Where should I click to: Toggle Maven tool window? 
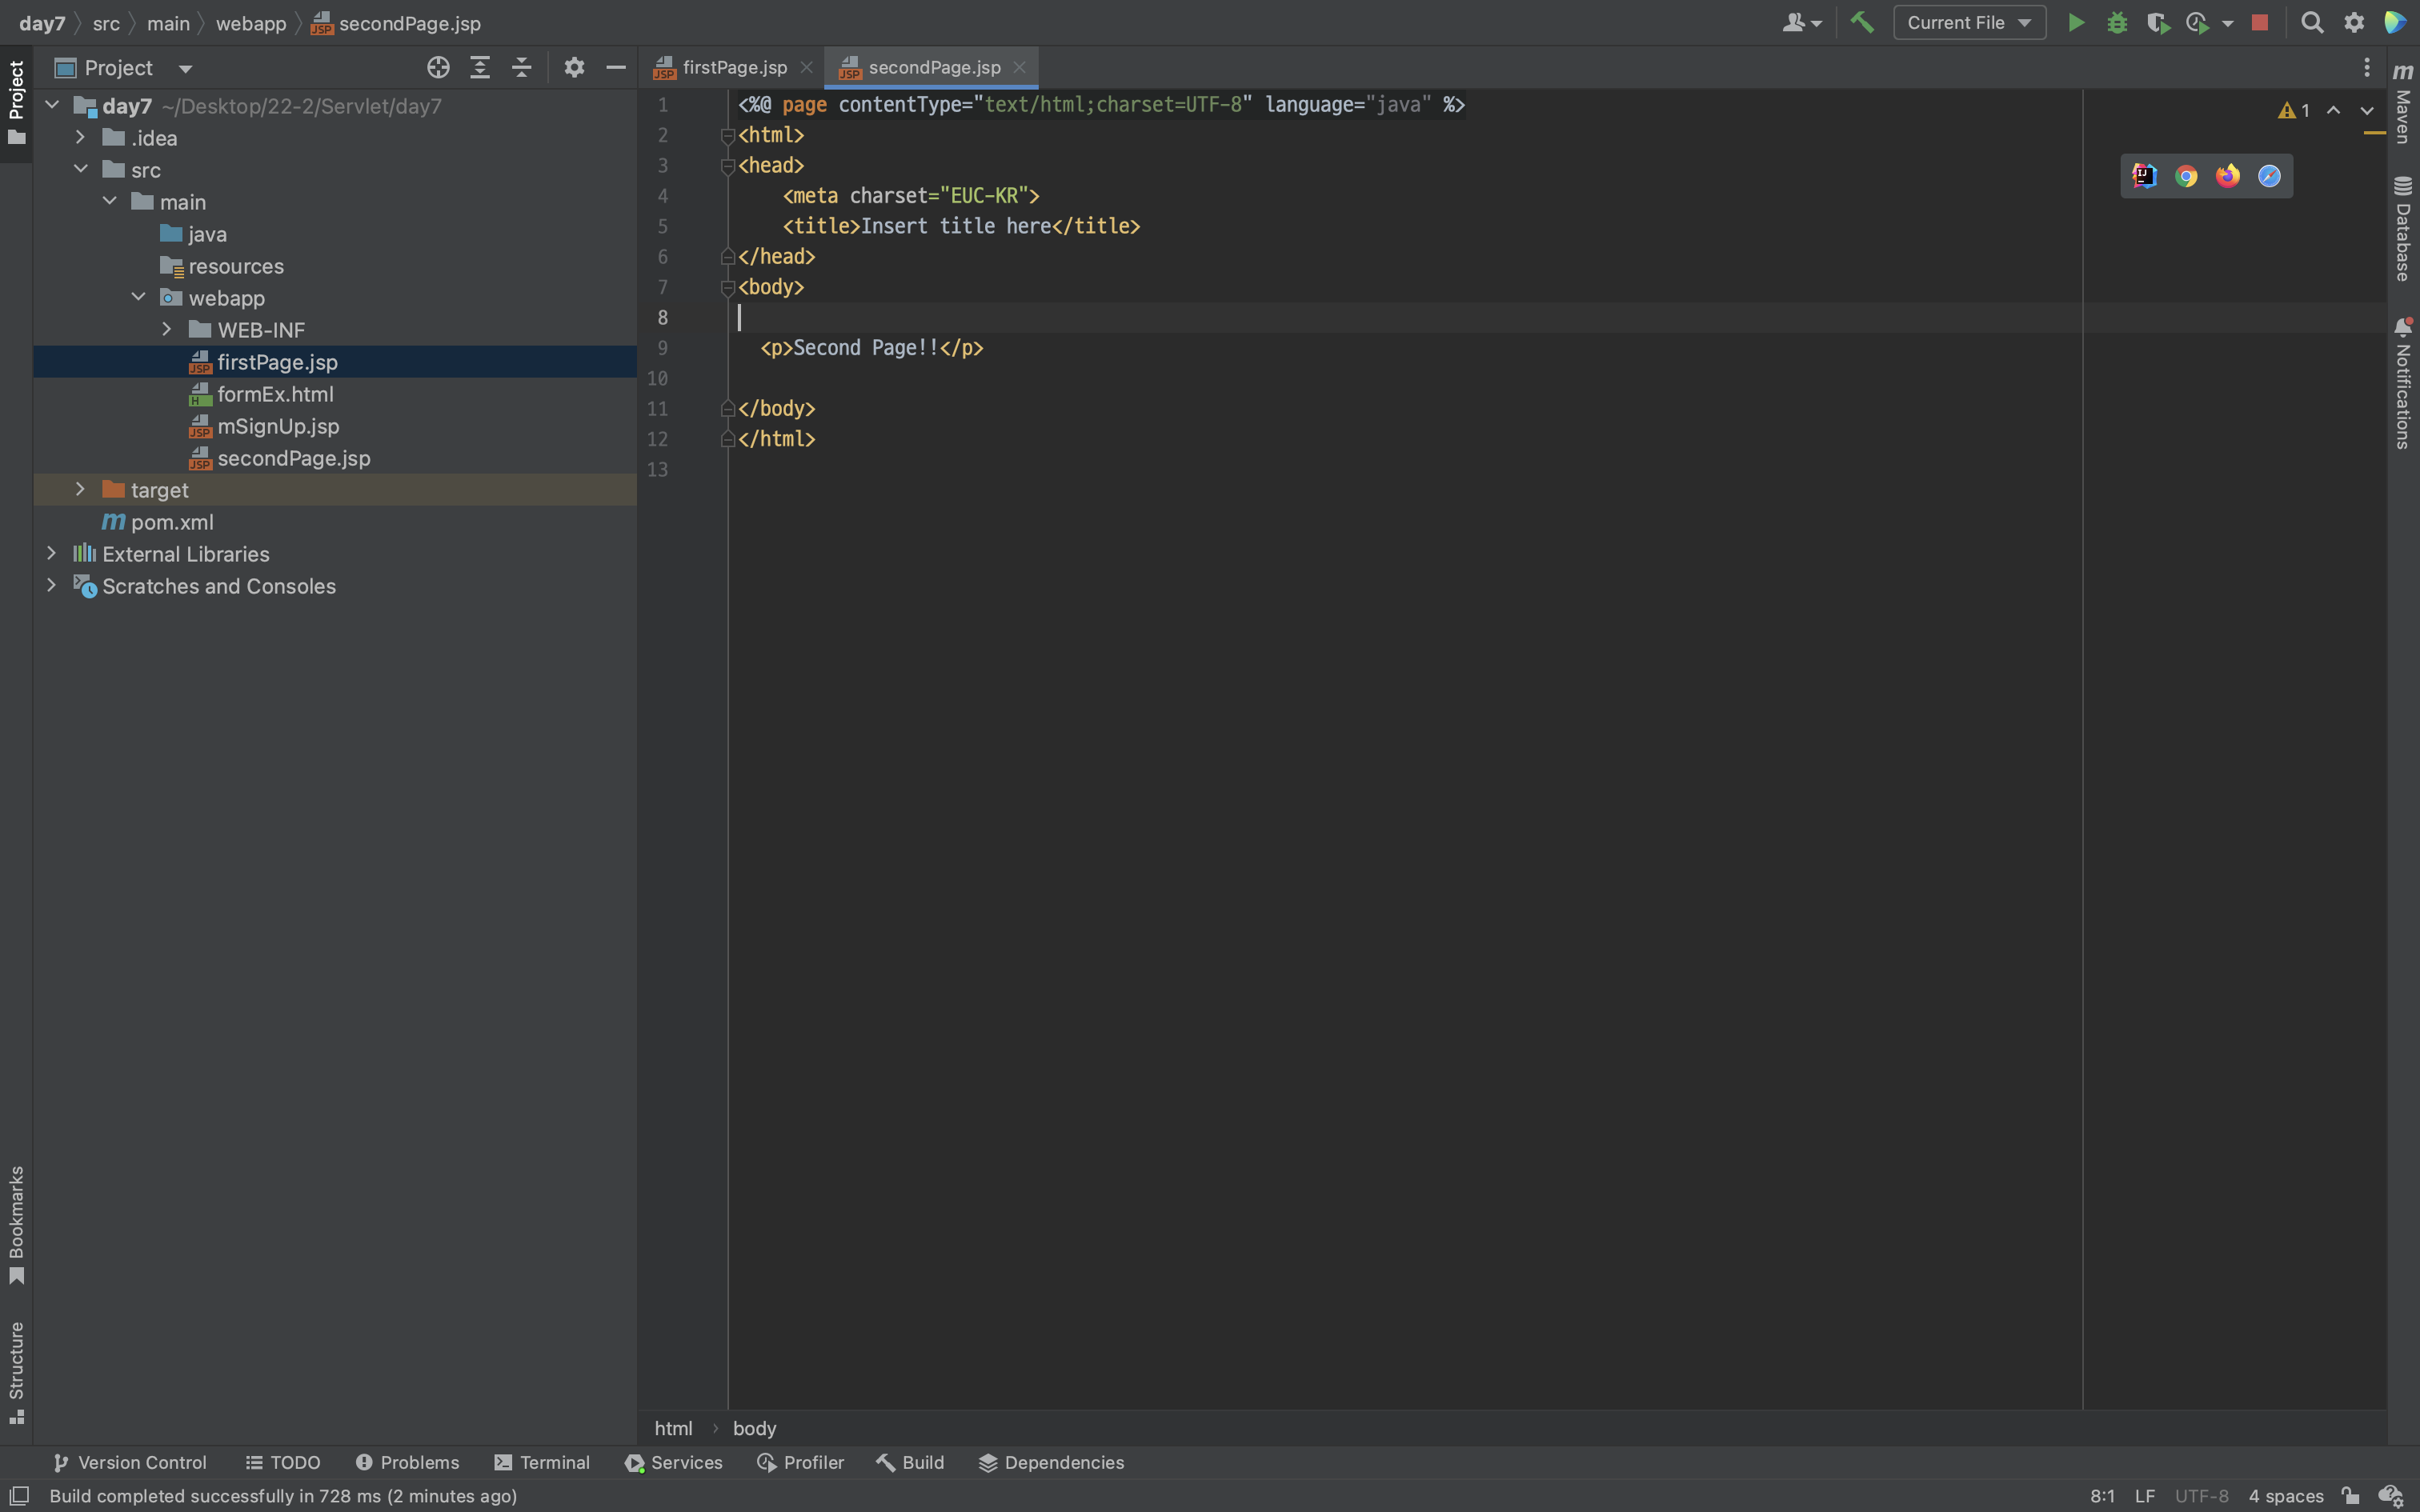2403,105
